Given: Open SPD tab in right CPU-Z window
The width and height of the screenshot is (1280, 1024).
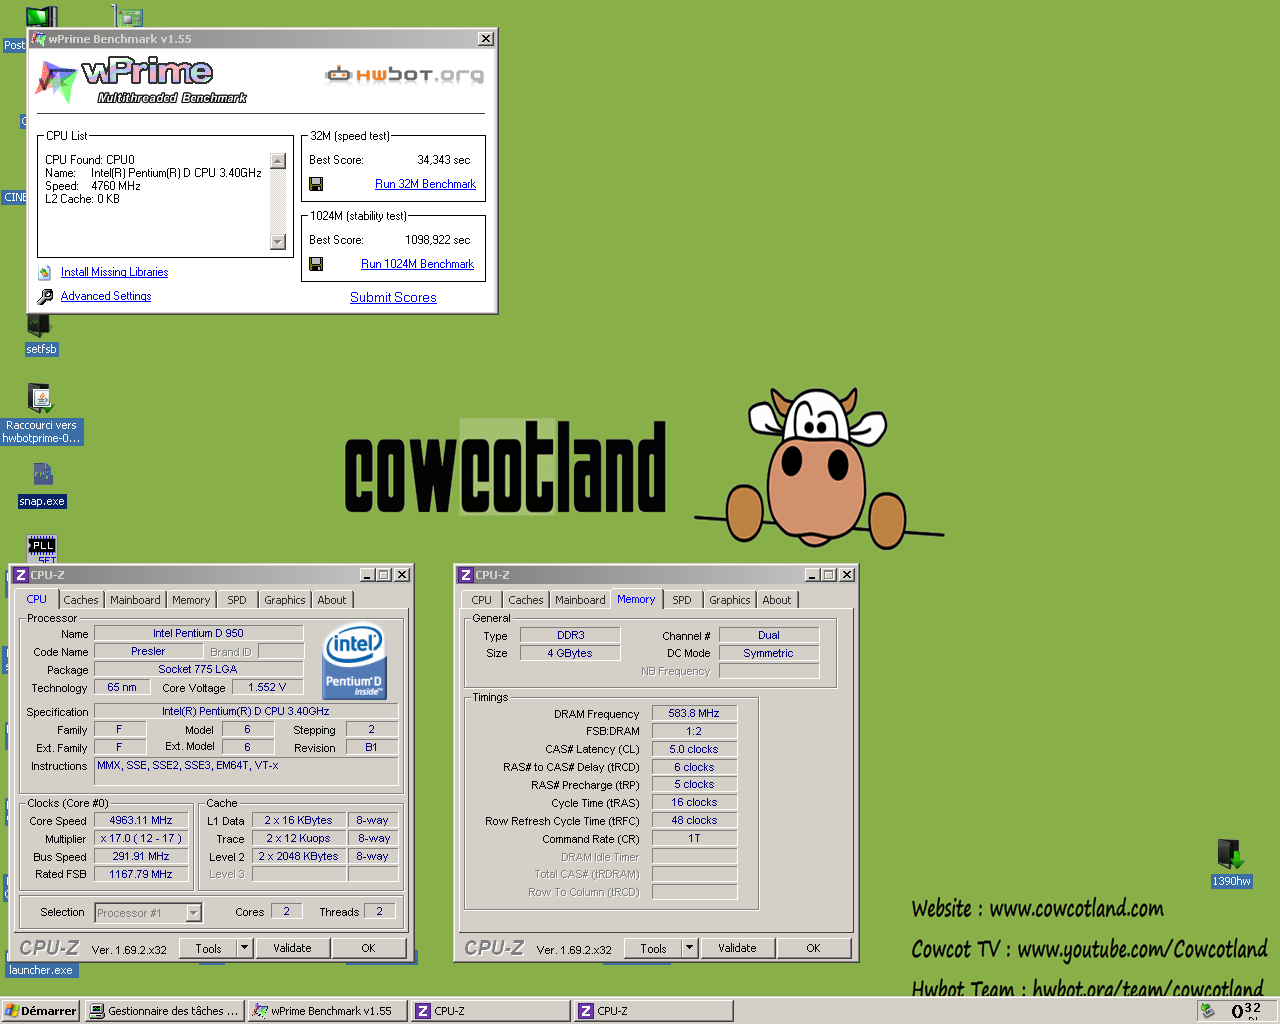Looking at the screenshot, I should (682, 600).
